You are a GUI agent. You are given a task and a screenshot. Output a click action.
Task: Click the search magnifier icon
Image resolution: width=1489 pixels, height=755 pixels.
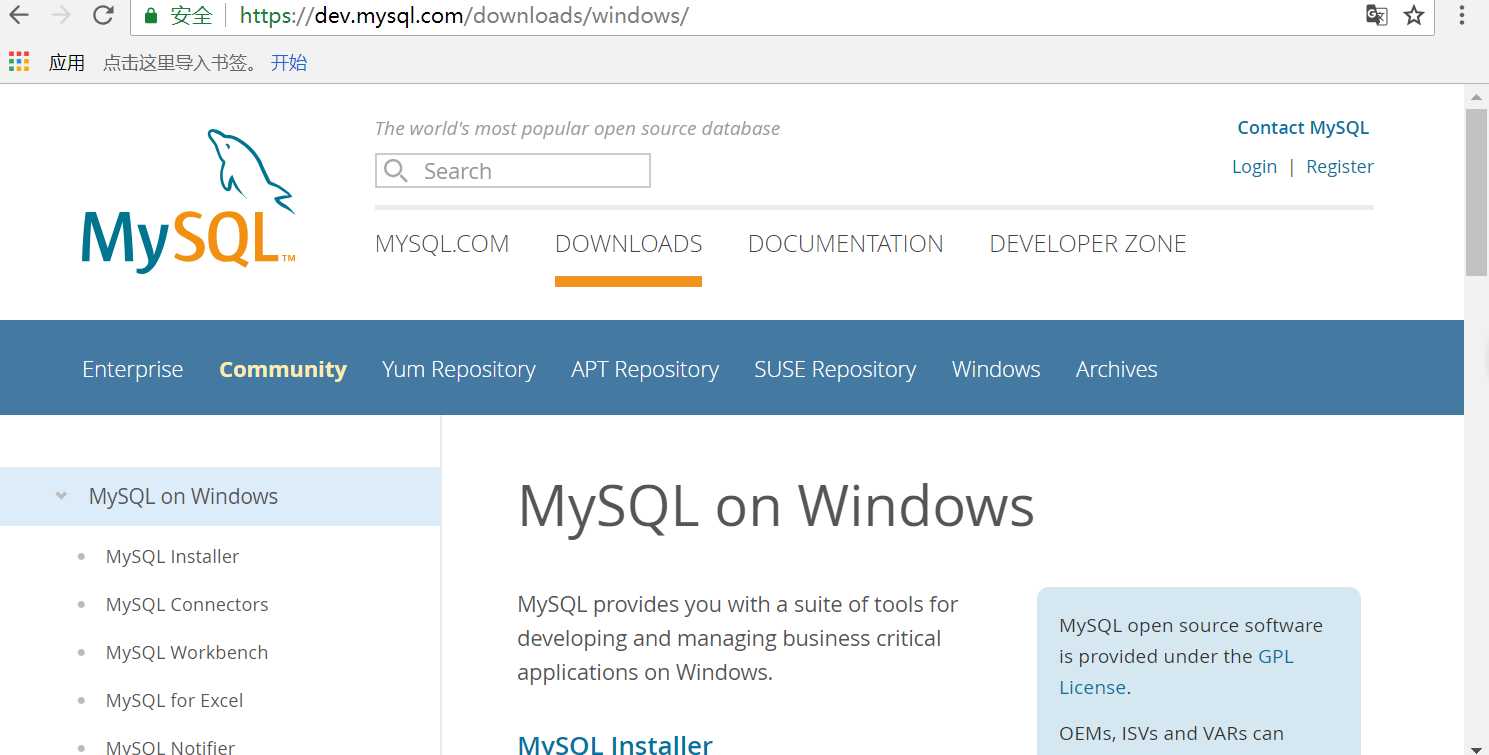[x=396, y=171]
